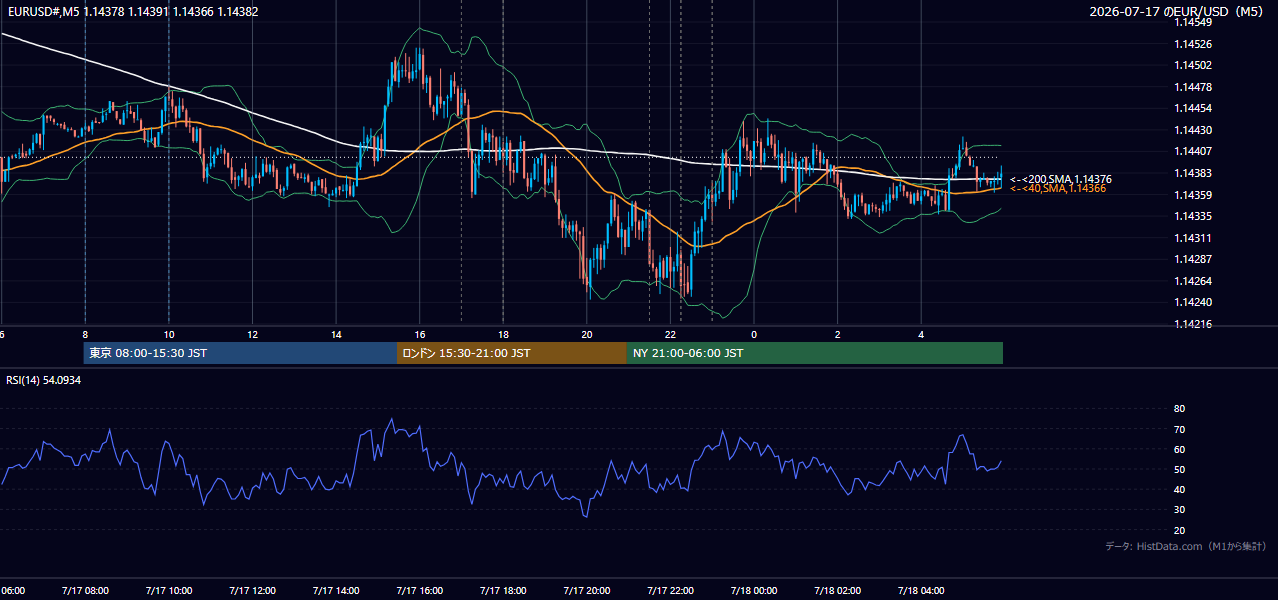Click the orange '<-<40,SMA,1.14366' indicator label
1278x600 pixels.
coord(1058,188)
